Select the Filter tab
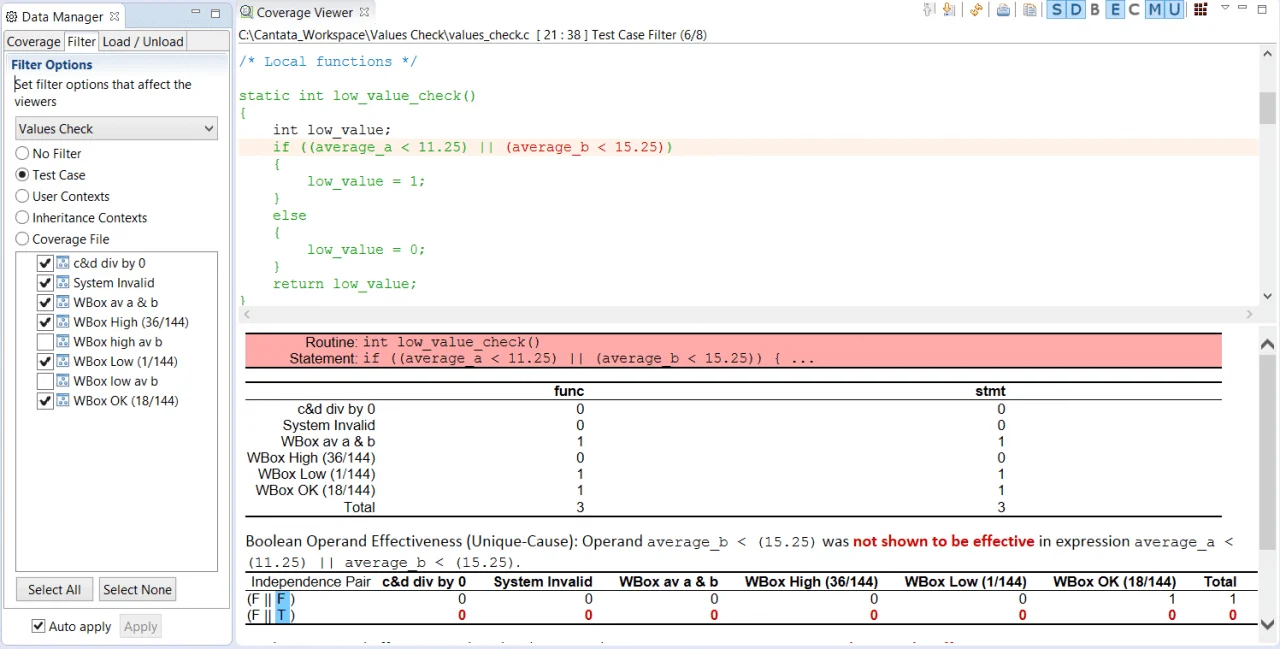This screenshot has height=649, width=1280. pyautogui.click(x=82, y=41)
